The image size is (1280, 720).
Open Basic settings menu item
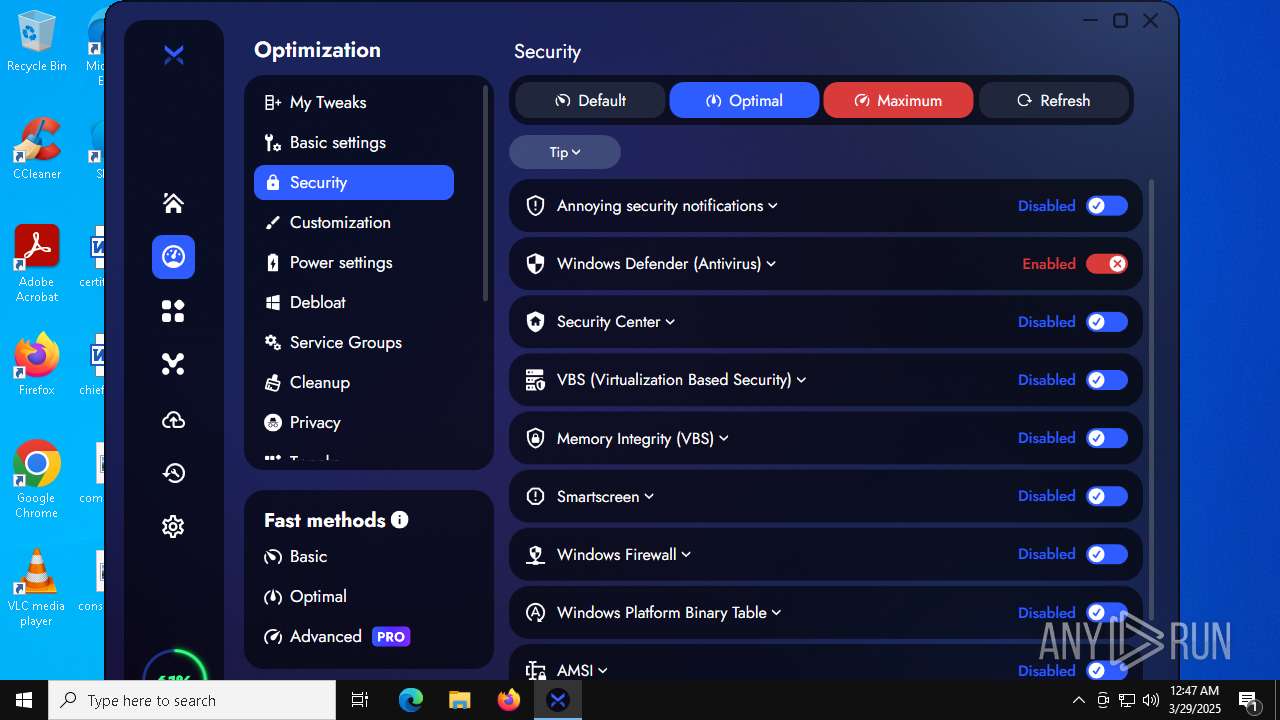pos(354,142)
